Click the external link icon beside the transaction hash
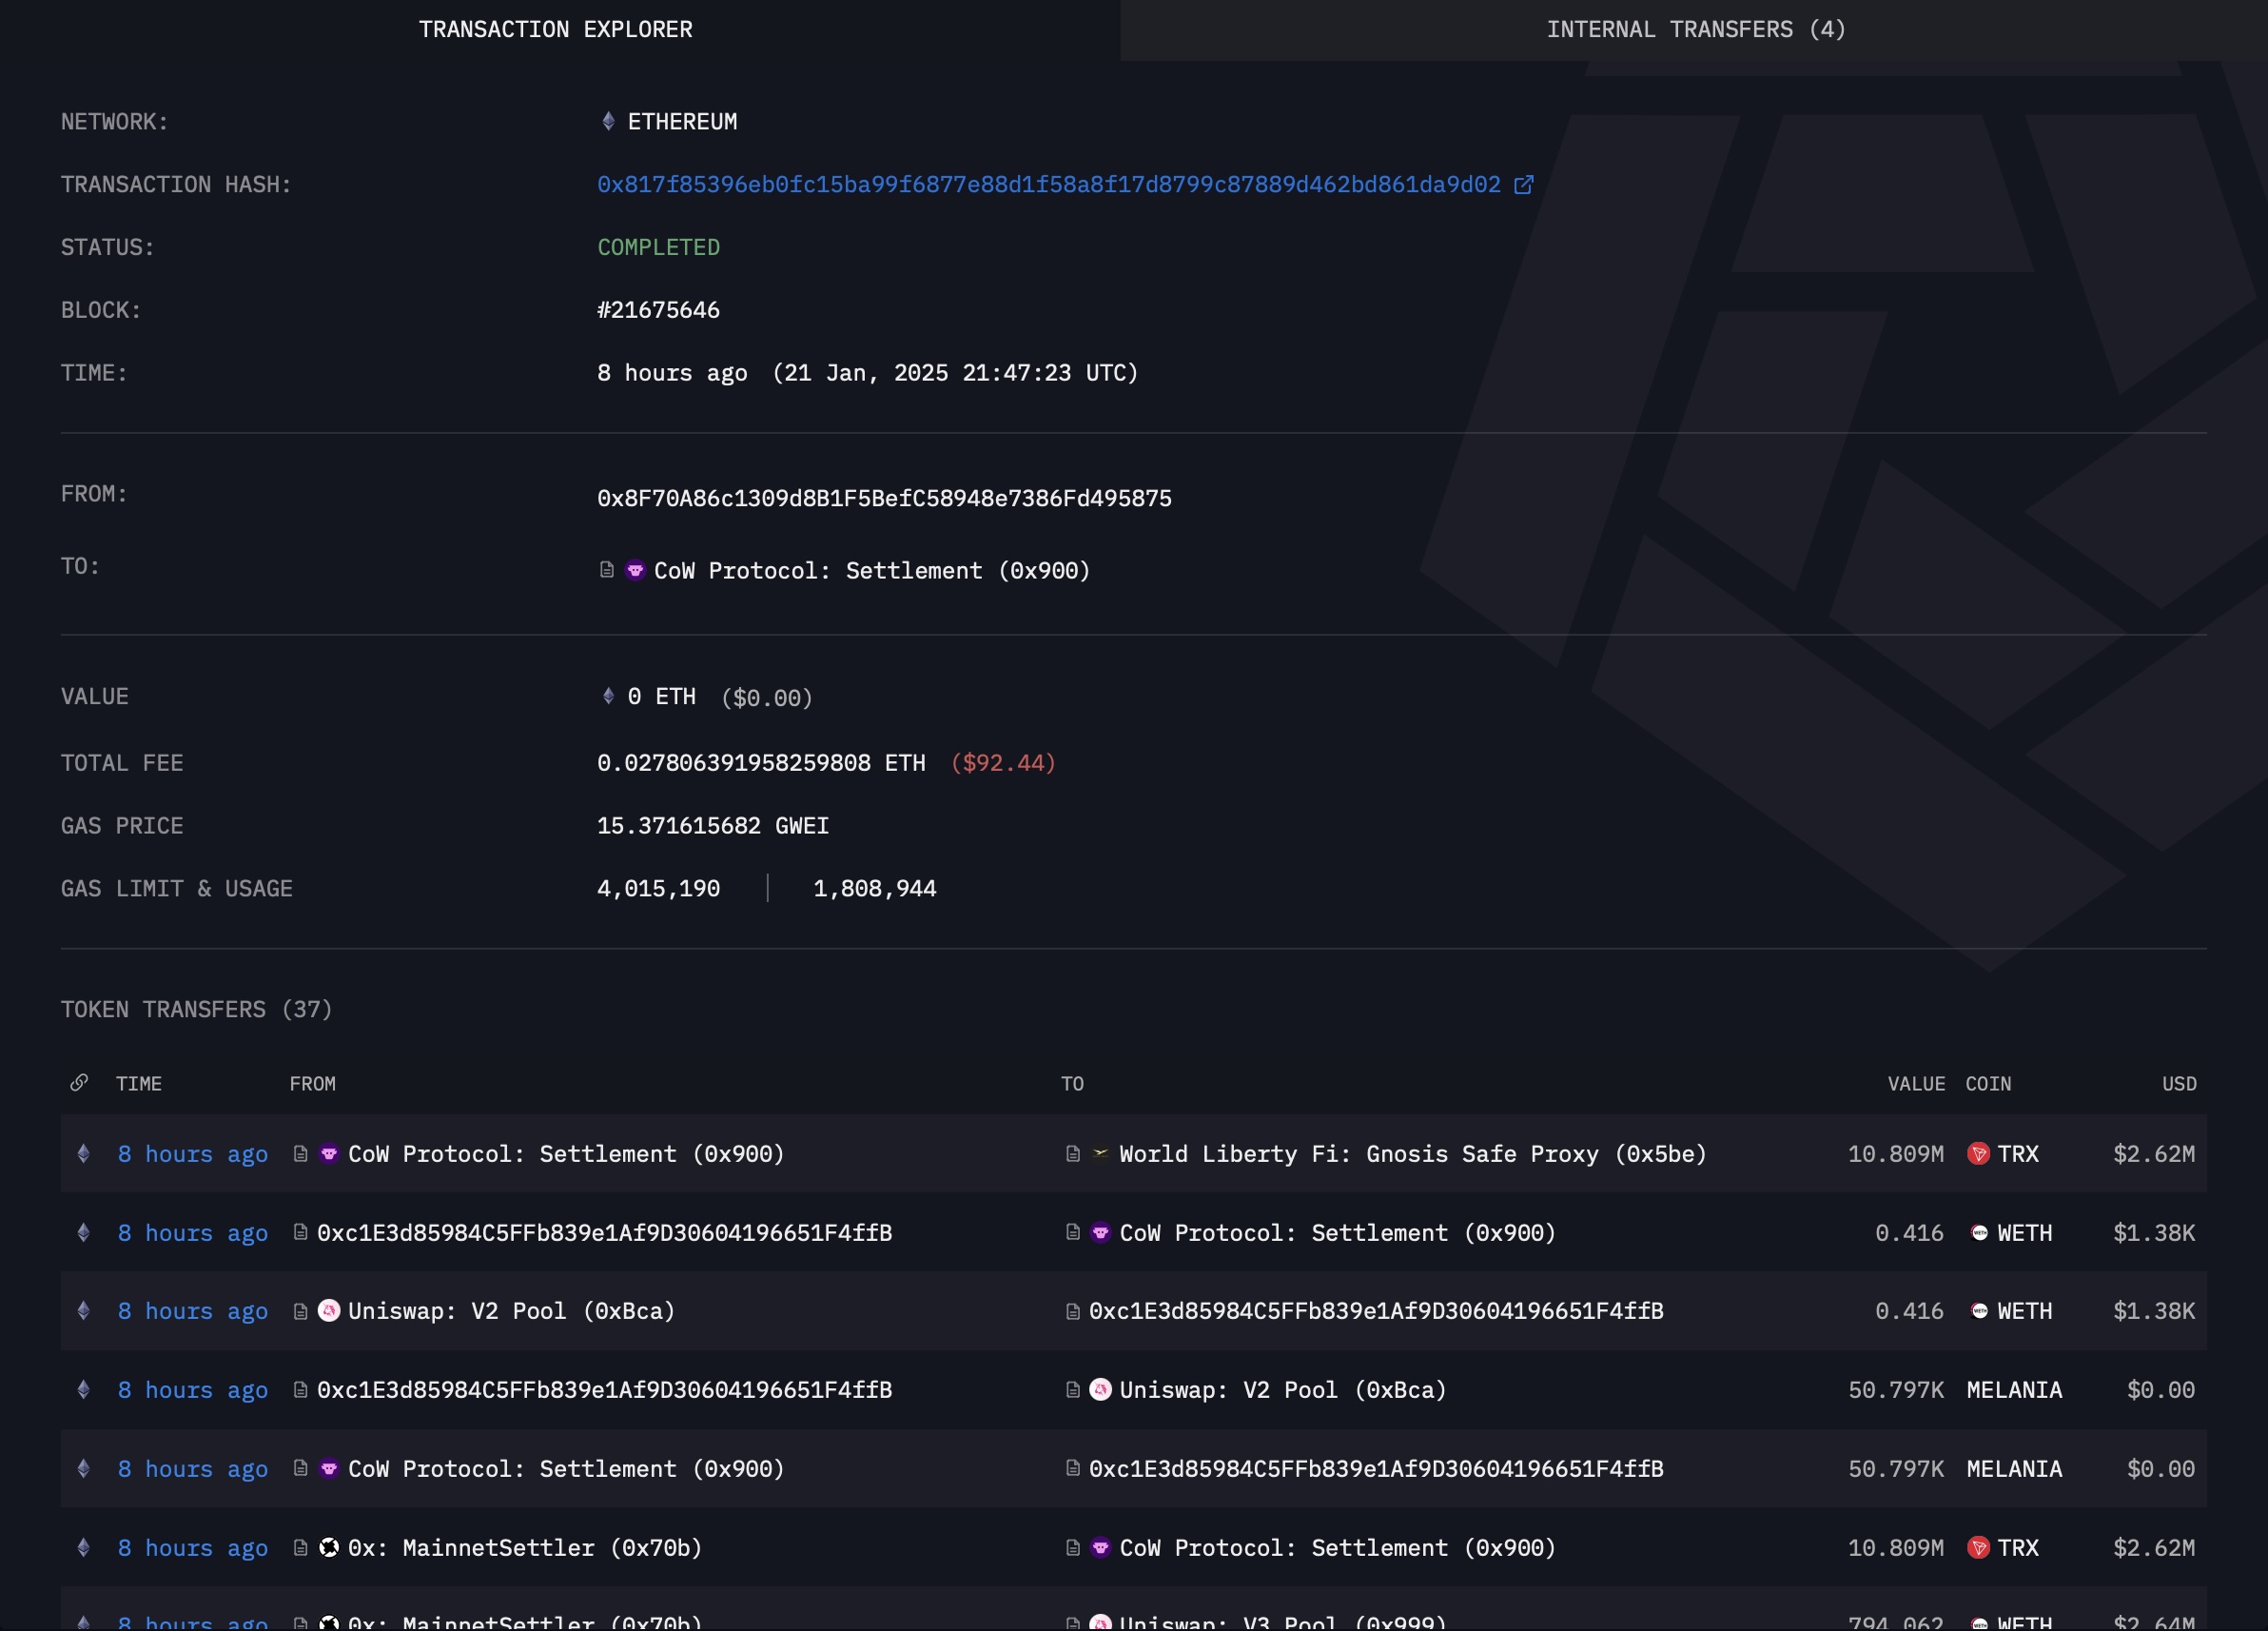This screenshot has height=1631, width=2268. point(1523,185)
